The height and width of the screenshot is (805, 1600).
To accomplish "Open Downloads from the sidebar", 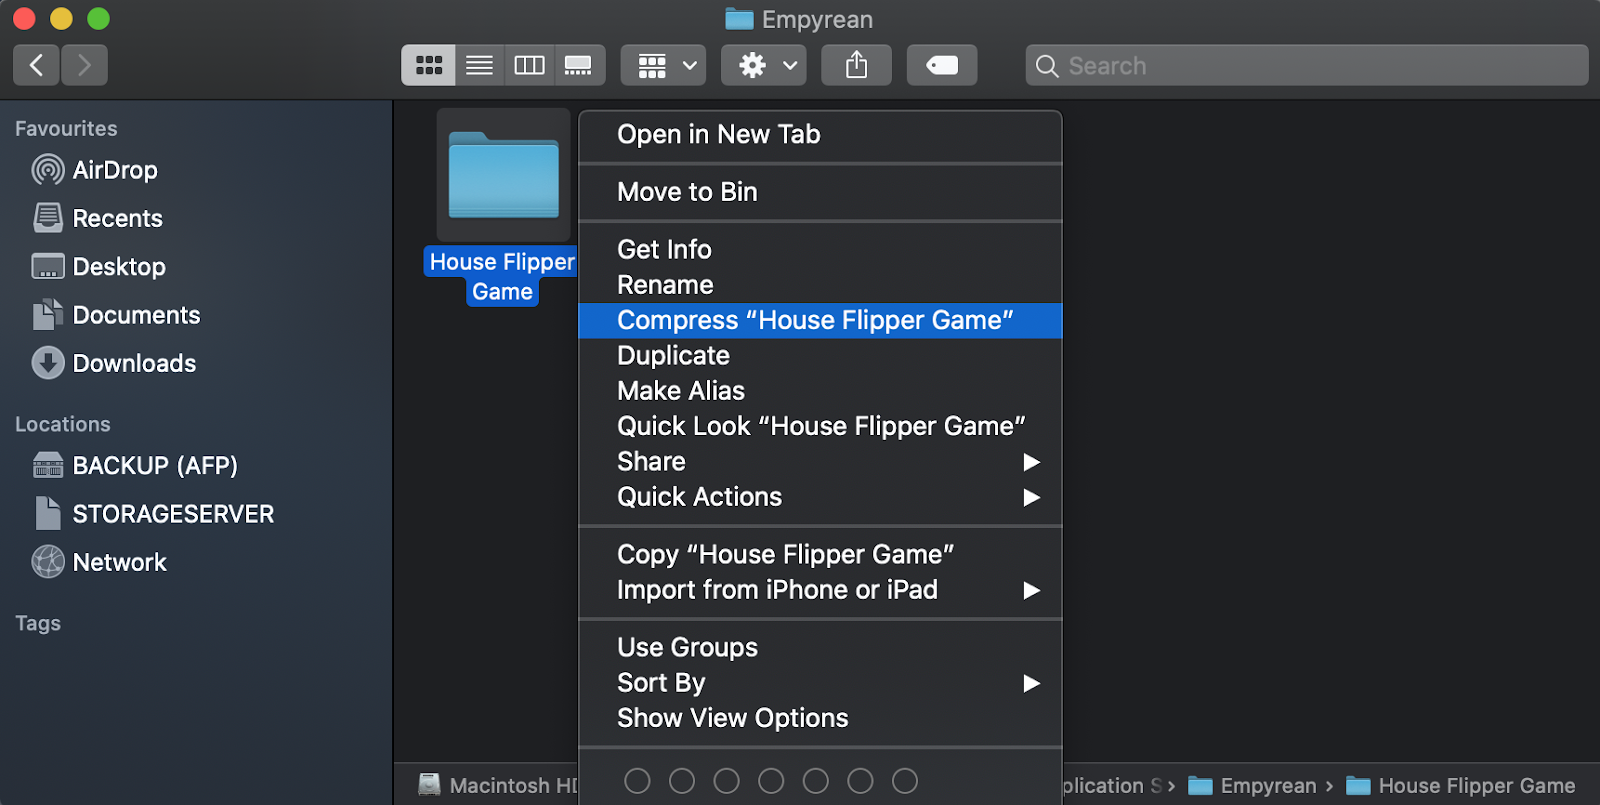I will (134, 363).
